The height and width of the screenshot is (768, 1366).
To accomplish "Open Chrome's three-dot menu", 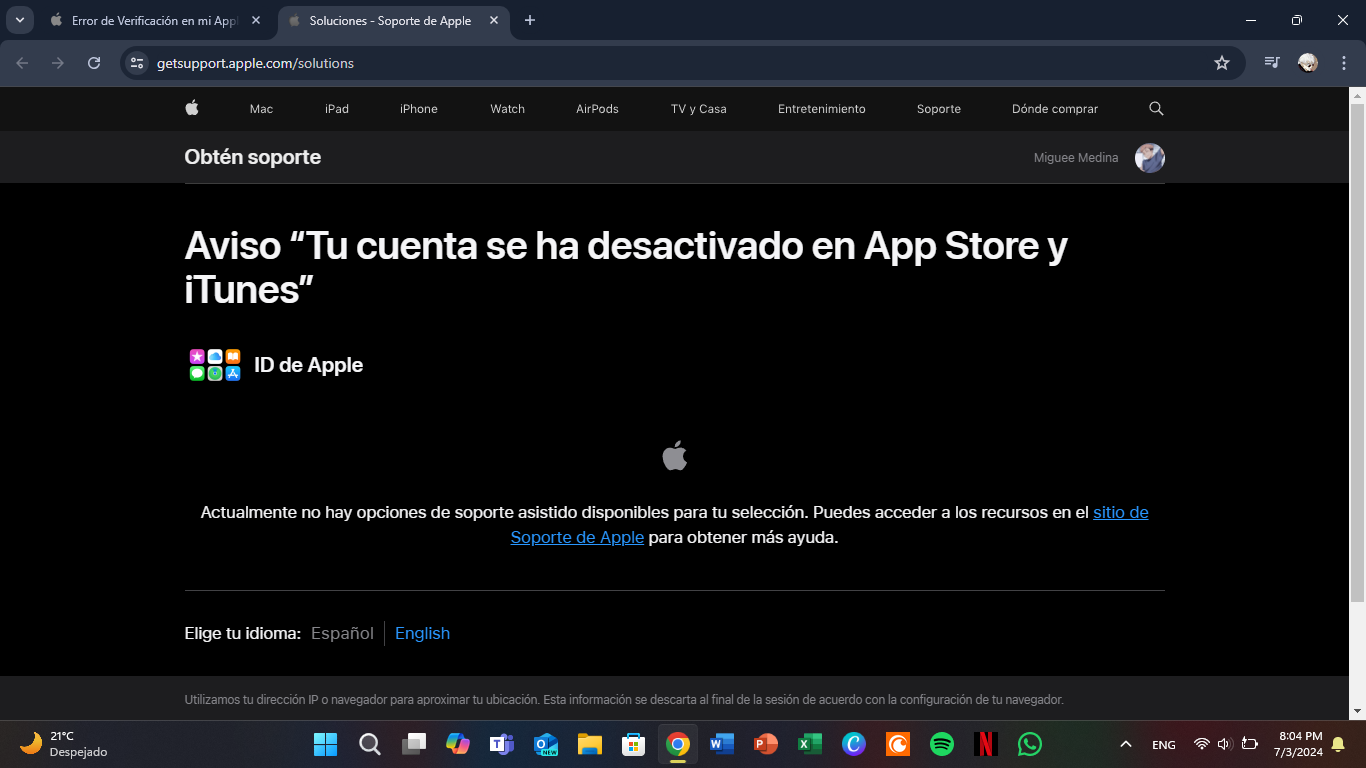I will pyautogui.click(x=1343, y=63).
